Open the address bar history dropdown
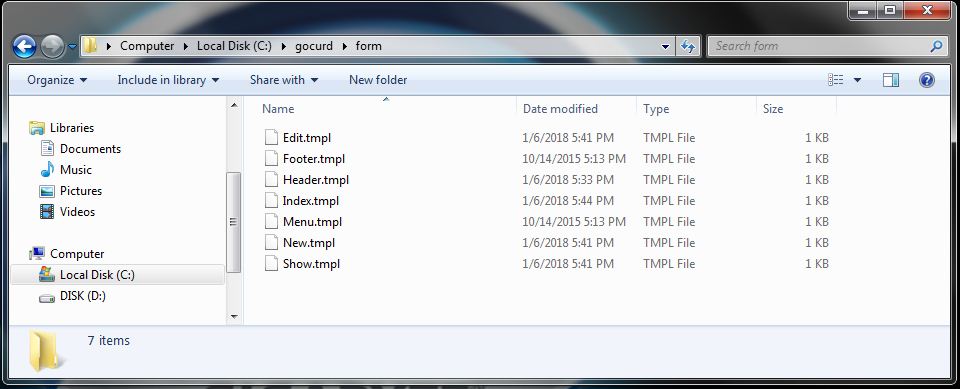The height and width of the screenshot is (389, 960). pos(666,47)
